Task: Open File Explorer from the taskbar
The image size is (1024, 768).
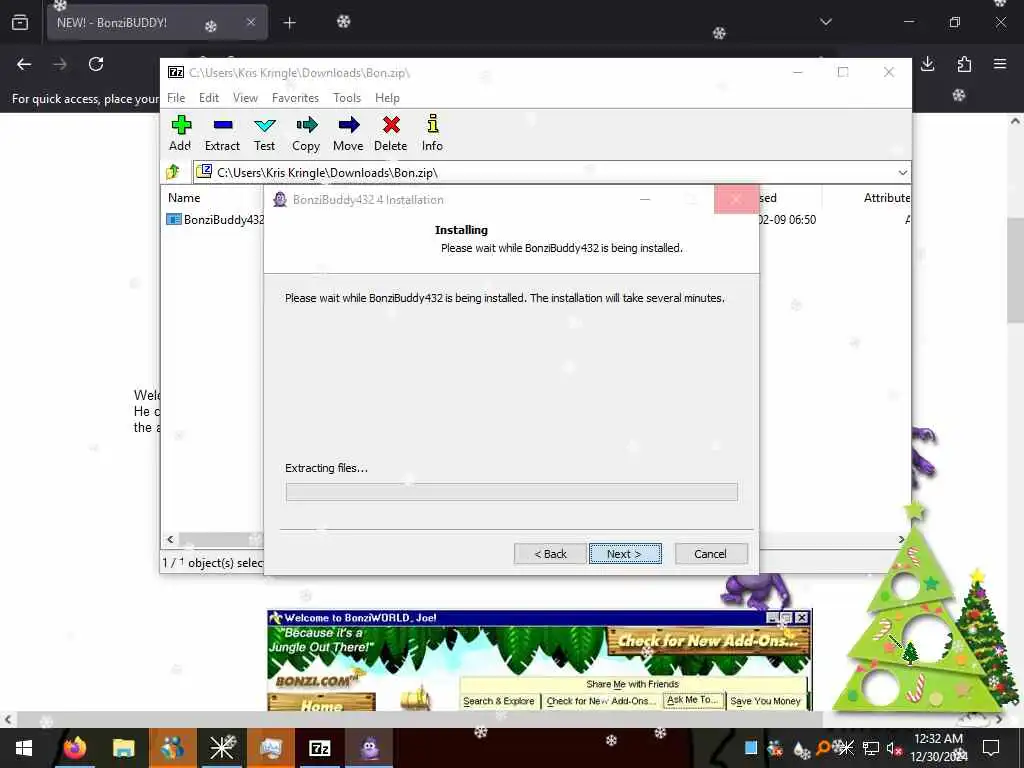Action: pyautogui.click(x=123, y=748)
